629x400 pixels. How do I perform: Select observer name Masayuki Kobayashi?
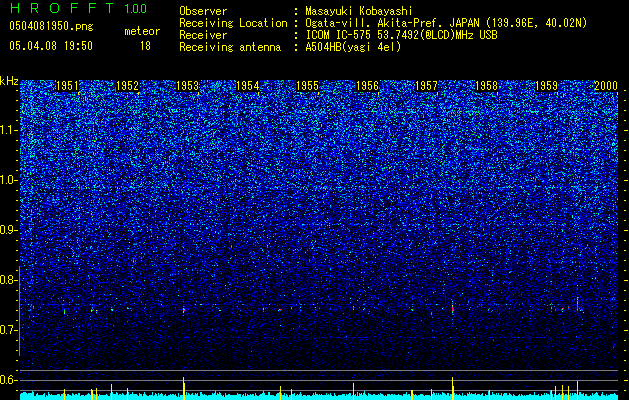[x=359, y=11]
